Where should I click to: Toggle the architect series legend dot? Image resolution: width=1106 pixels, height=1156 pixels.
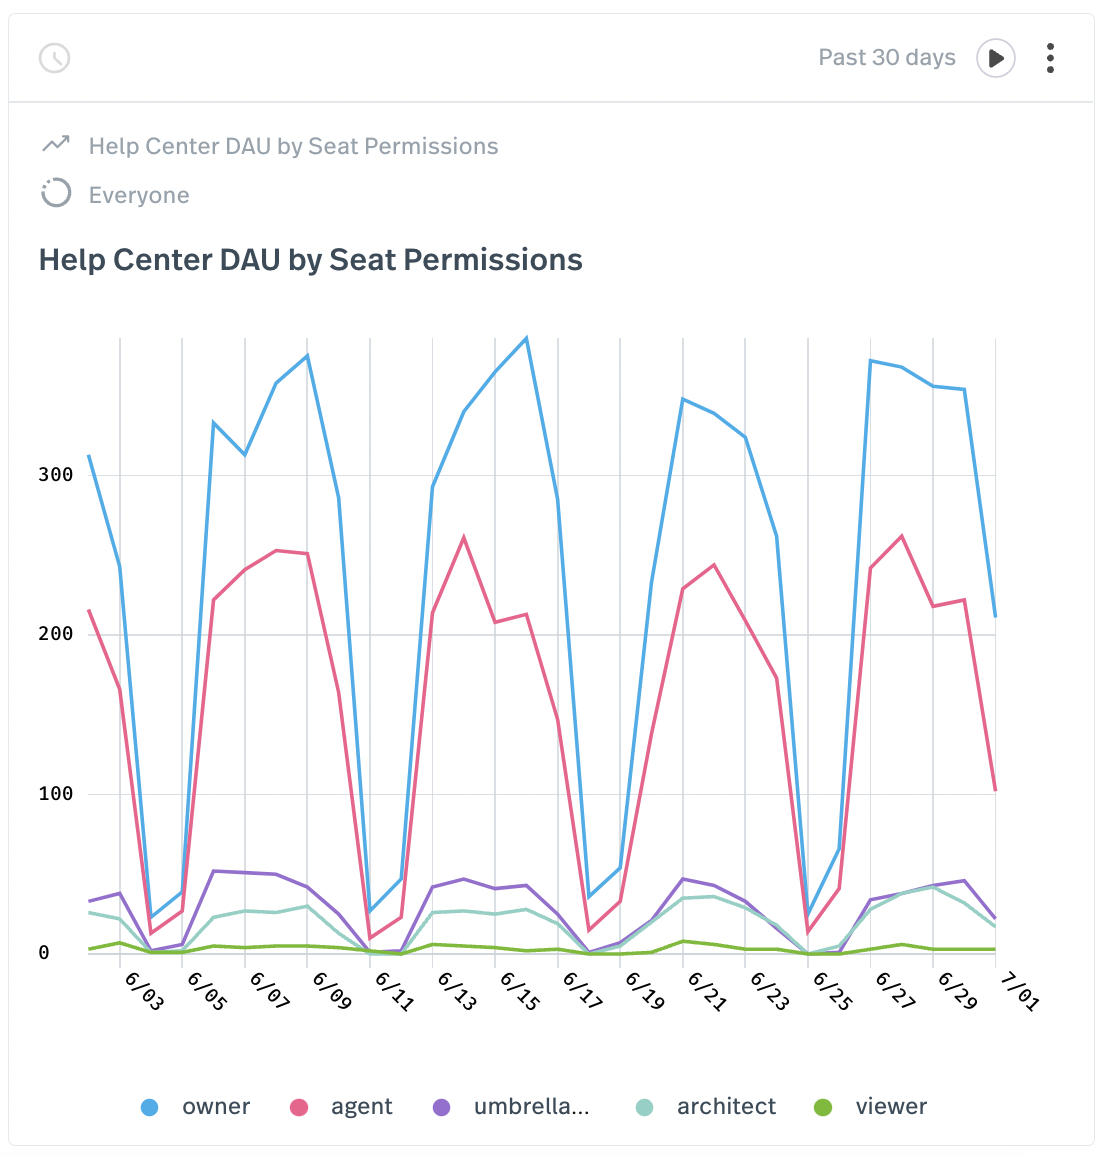coord(645,1107)
